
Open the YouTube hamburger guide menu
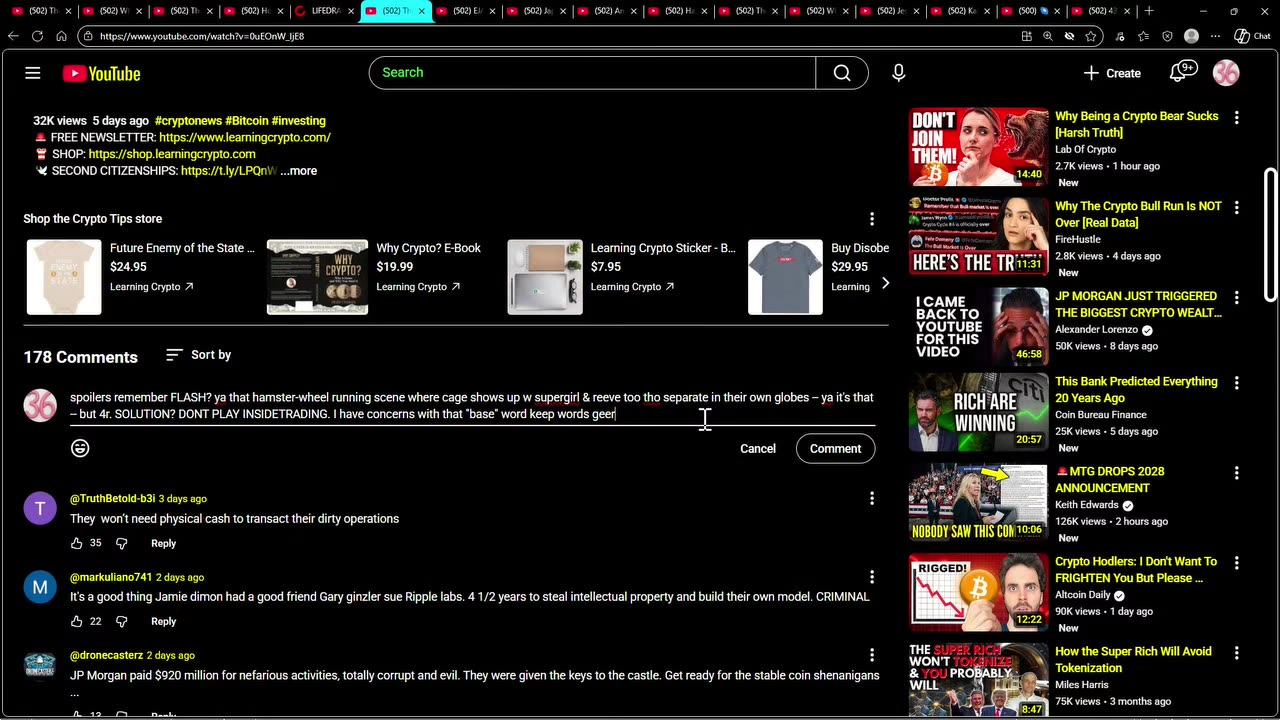(x=33, y=73)
